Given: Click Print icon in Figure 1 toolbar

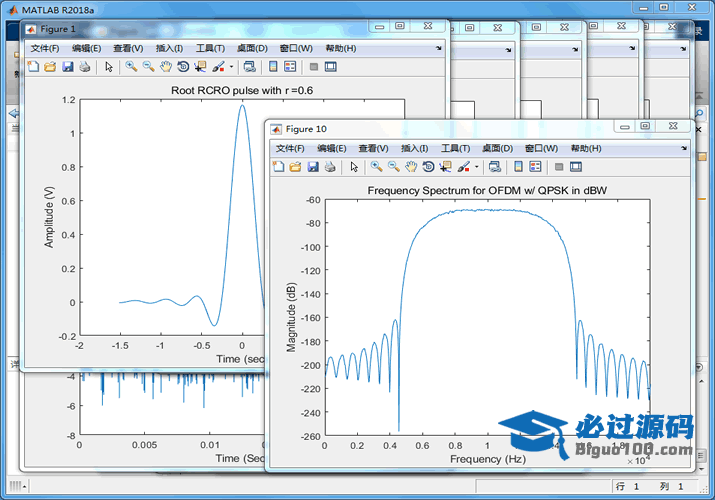Looking at the screenshot, I should click(x=85, y=67).
